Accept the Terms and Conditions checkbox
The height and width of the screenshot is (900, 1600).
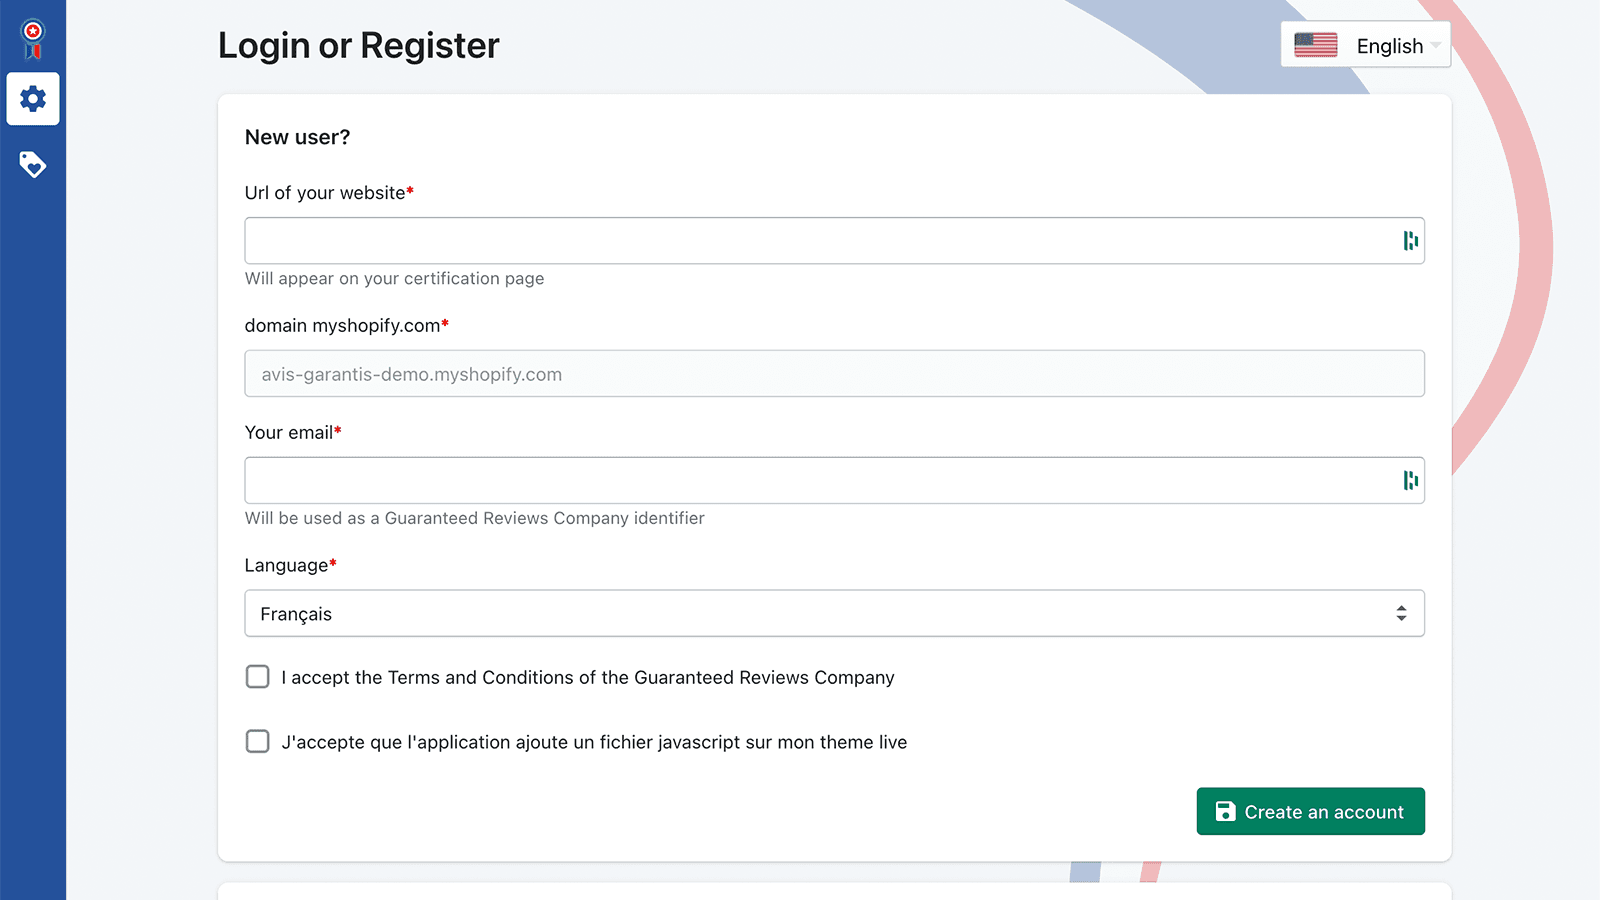tap(258, 677)
